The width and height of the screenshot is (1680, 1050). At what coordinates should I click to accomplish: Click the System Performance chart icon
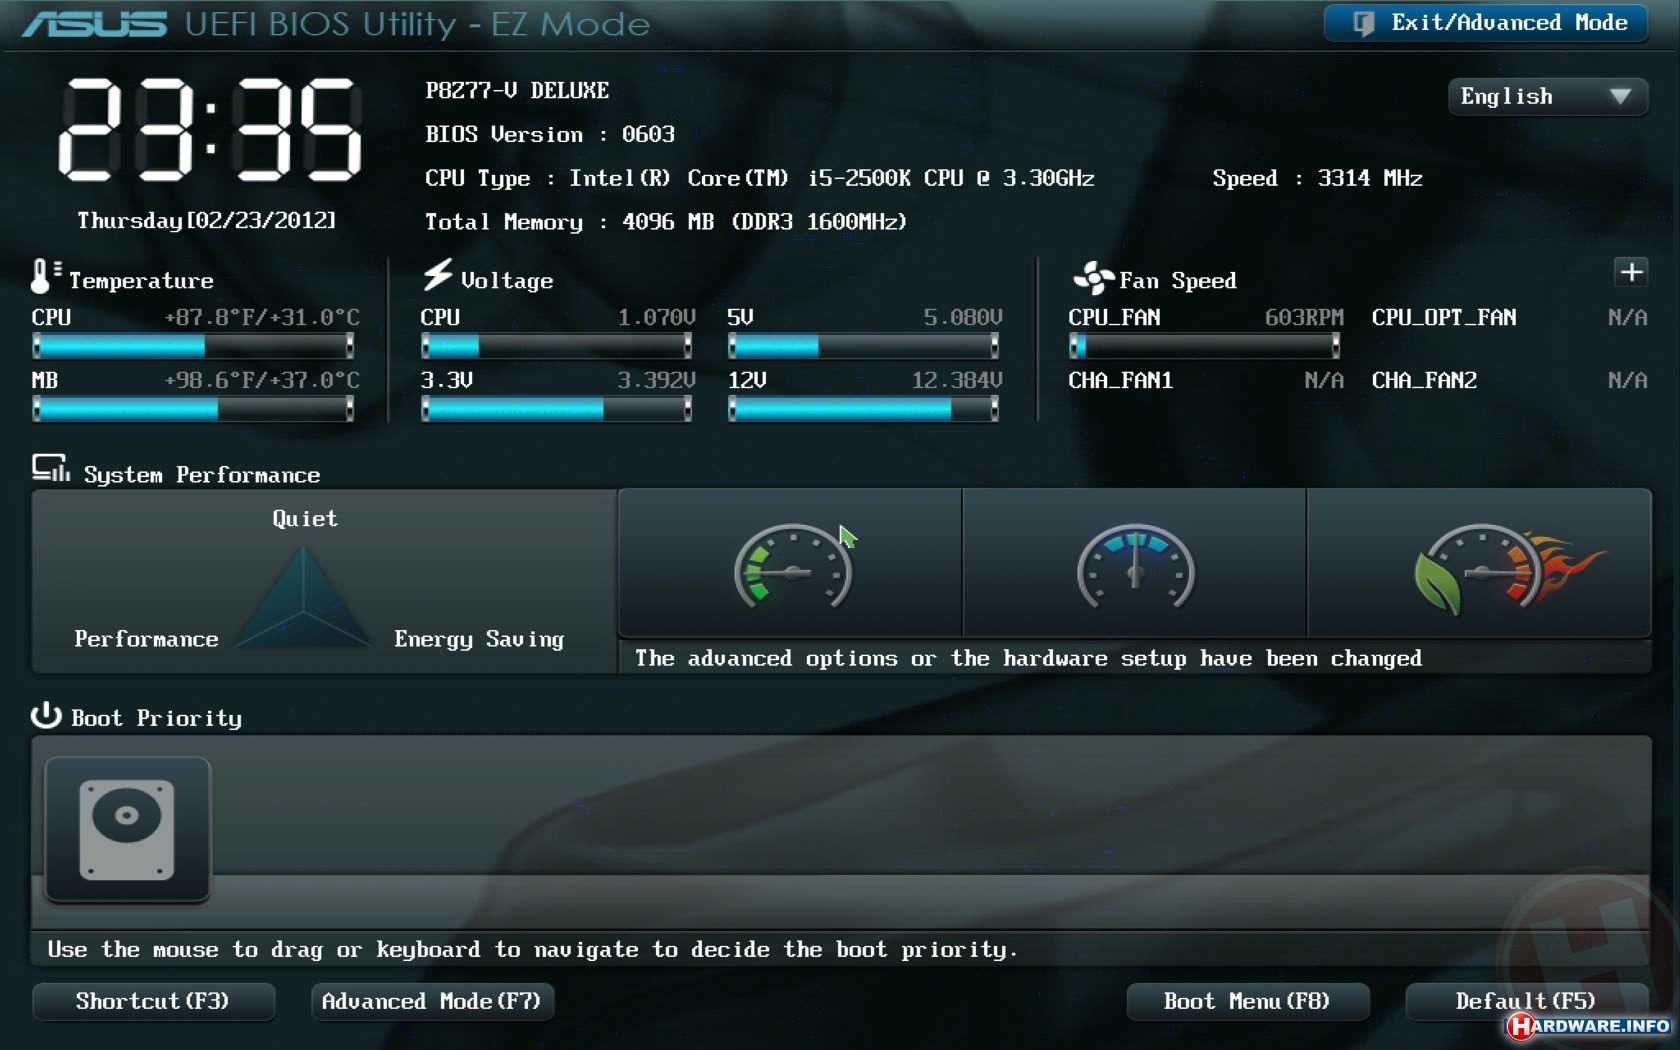(51, 468)
